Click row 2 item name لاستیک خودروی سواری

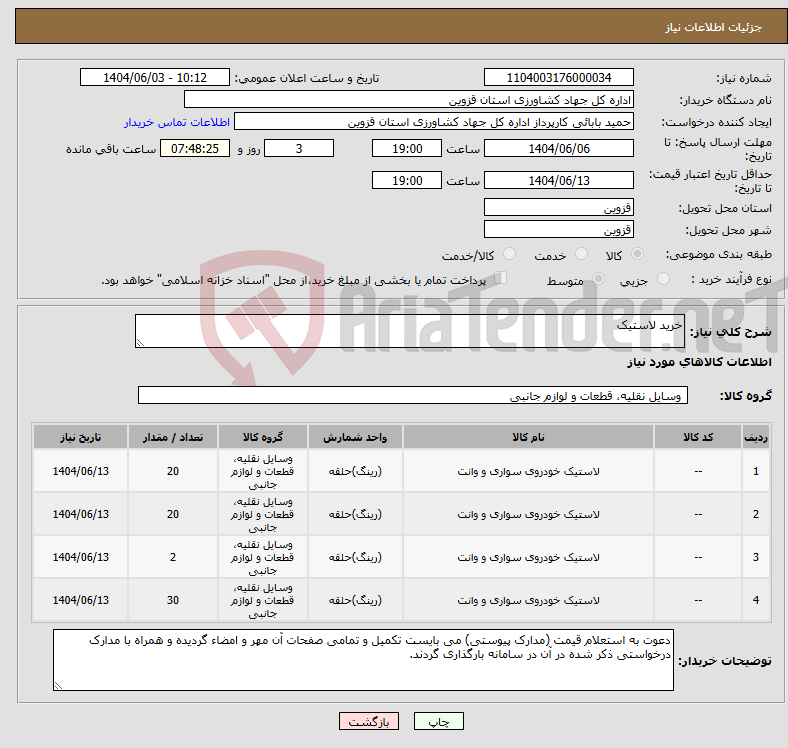point(528,514)
